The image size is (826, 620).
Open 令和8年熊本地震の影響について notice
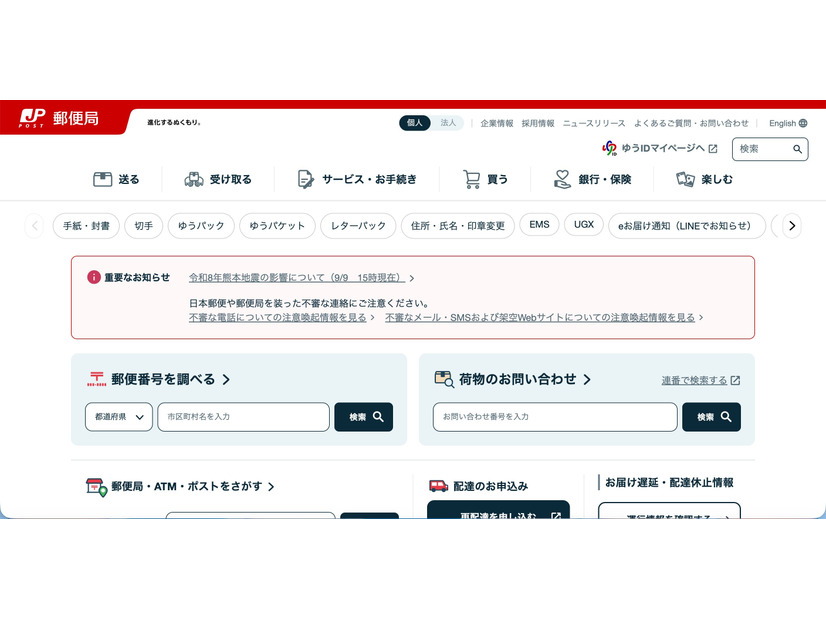click(x=297, y=278)
